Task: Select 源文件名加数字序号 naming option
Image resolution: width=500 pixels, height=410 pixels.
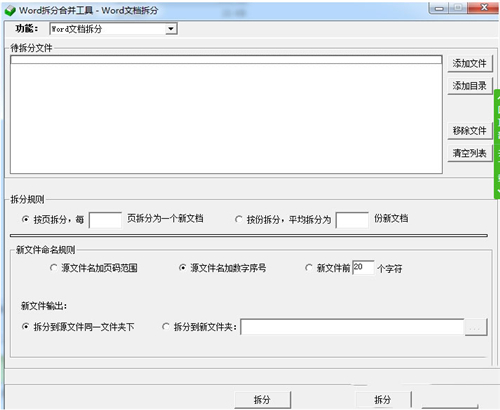Action: [182, 268]
